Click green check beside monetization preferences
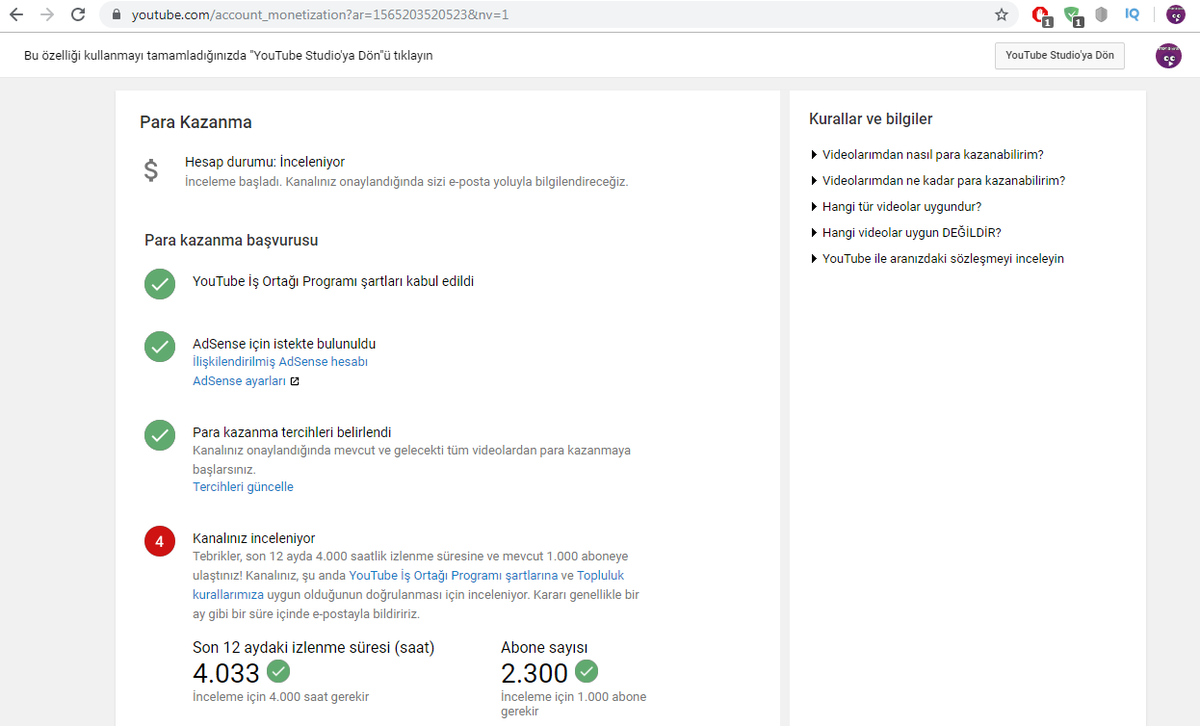This screenshot has height=726, width=1200. pos(159,436)
